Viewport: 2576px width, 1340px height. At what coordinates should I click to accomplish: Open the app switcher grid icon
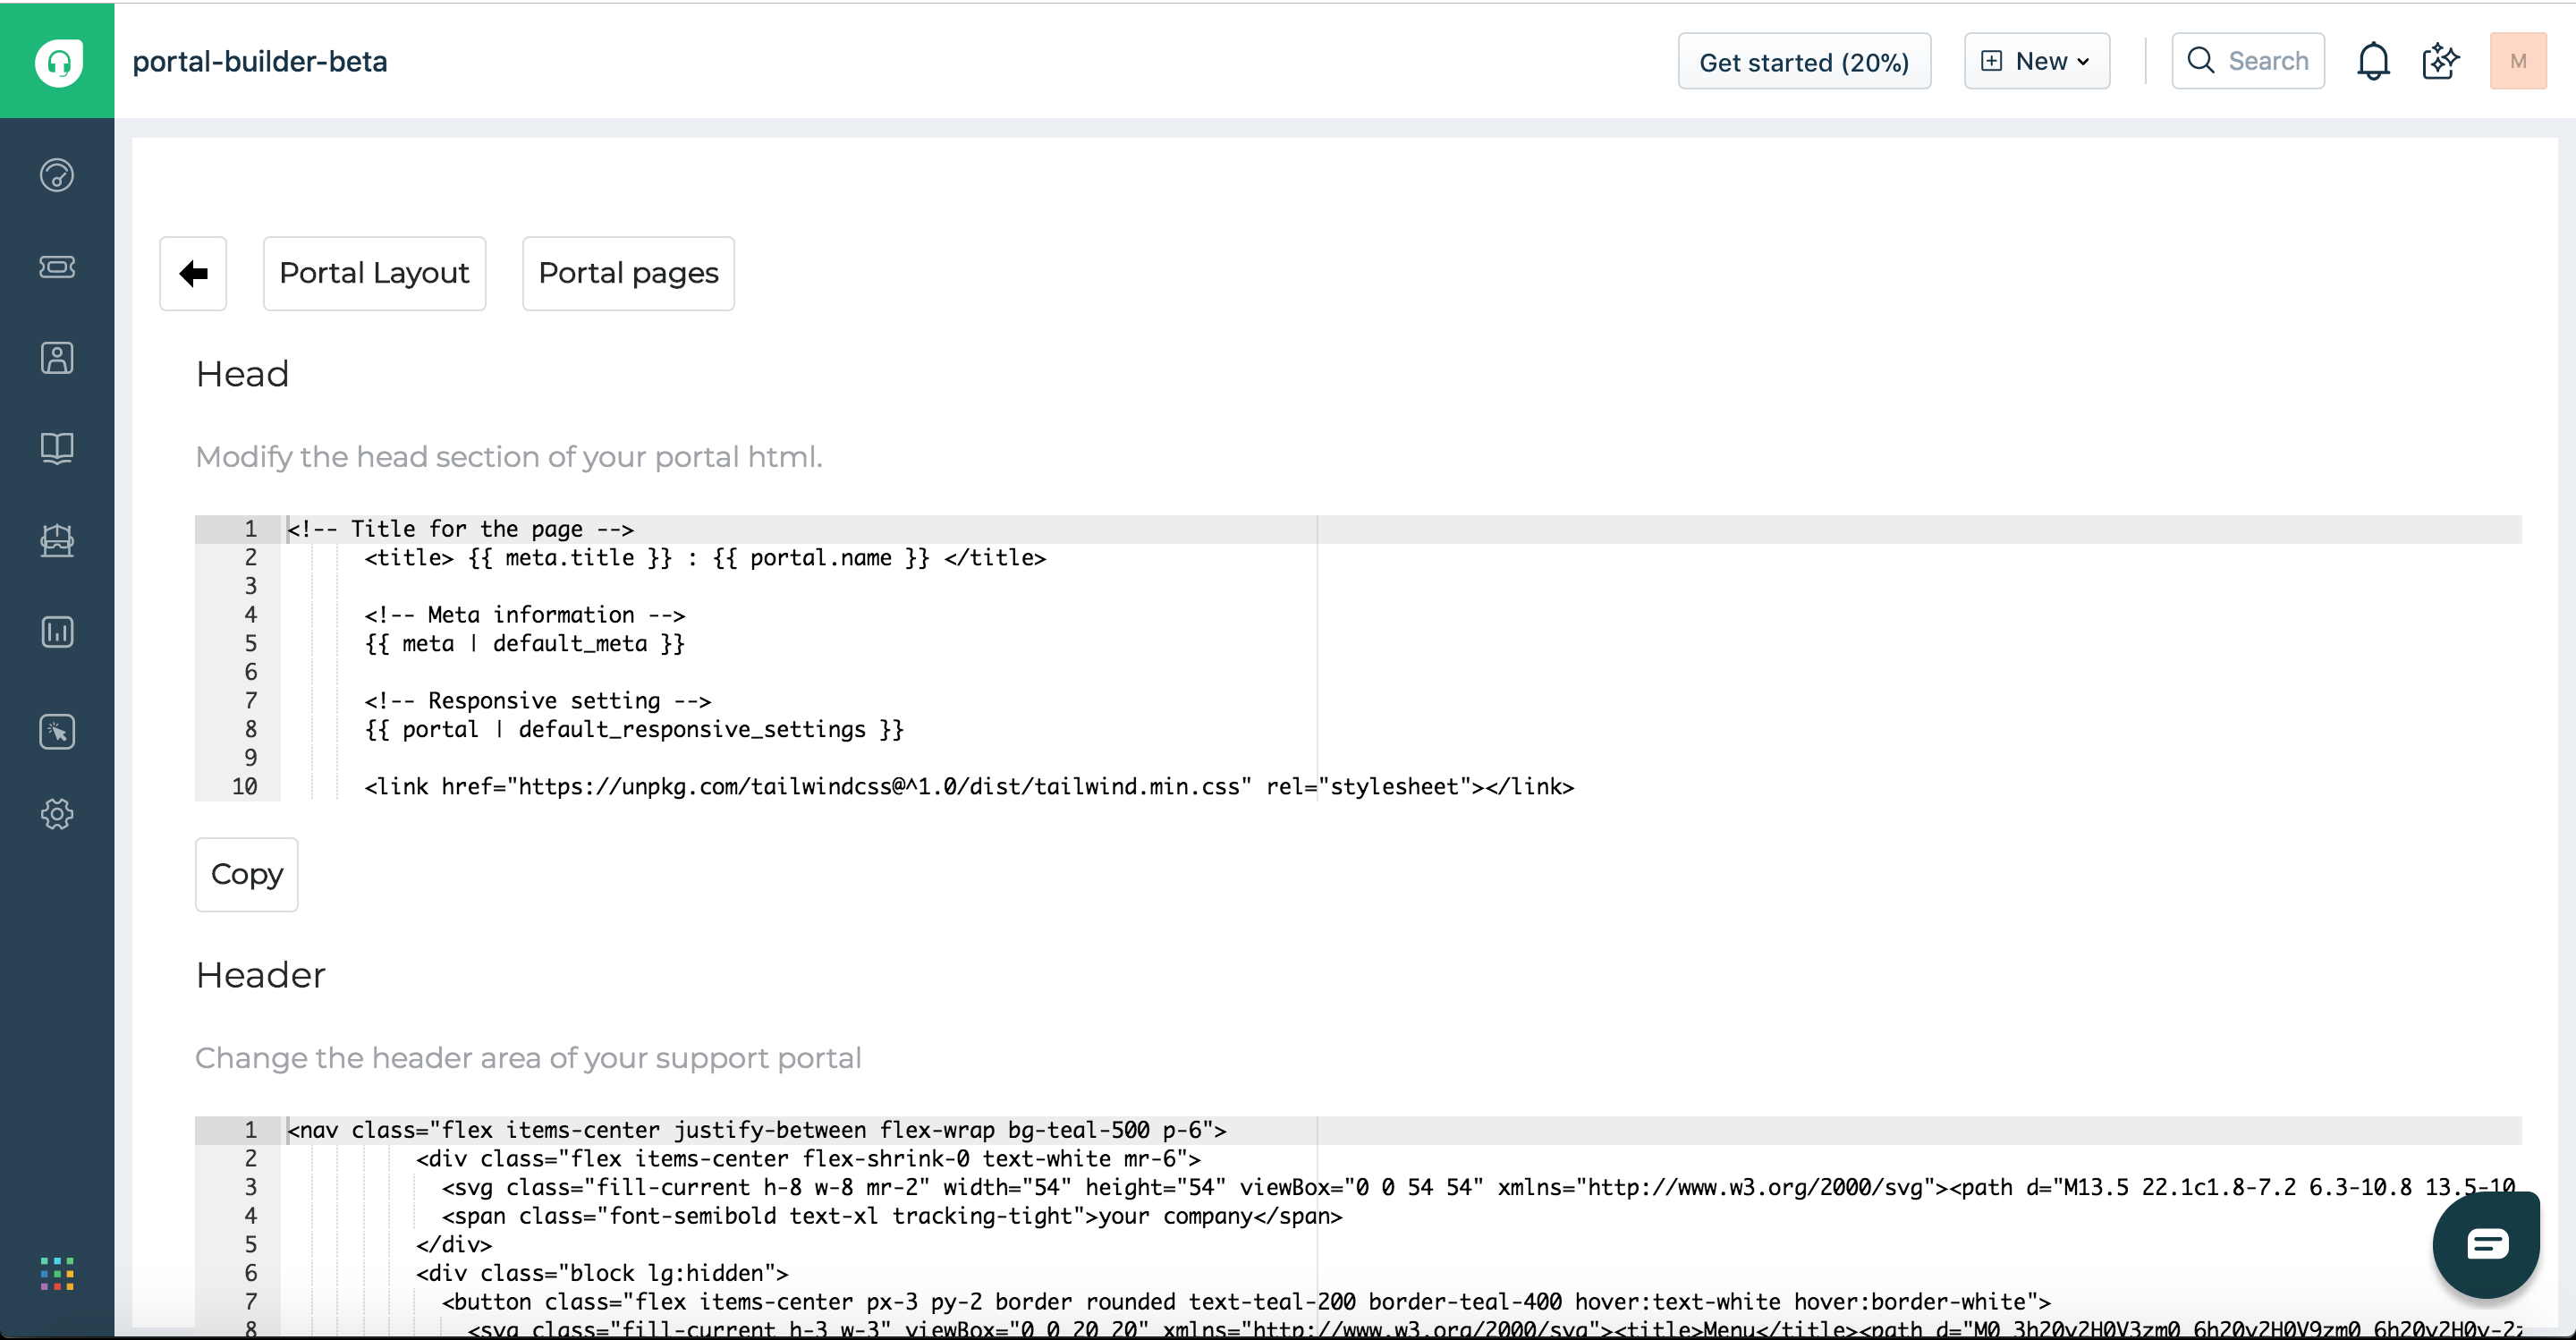57,1273
